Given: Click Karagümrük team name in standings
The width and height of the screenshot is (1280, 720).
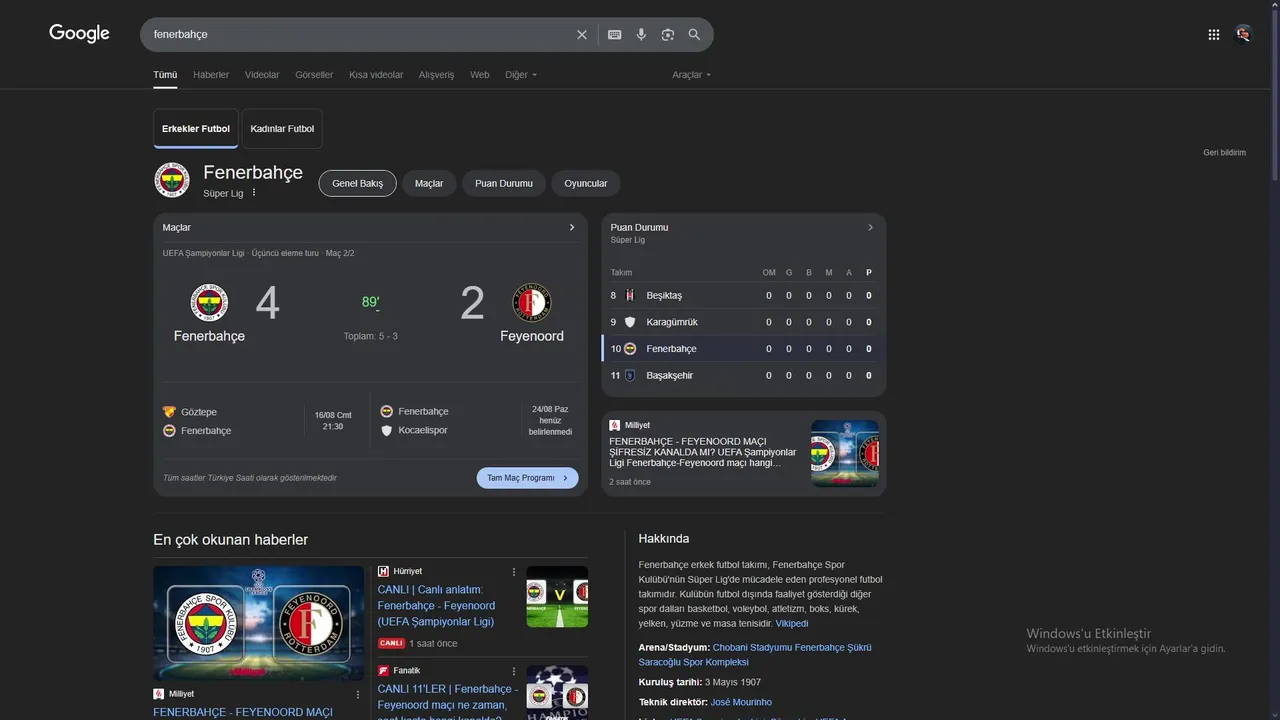Looking at the screenshot, I should 672,322.
